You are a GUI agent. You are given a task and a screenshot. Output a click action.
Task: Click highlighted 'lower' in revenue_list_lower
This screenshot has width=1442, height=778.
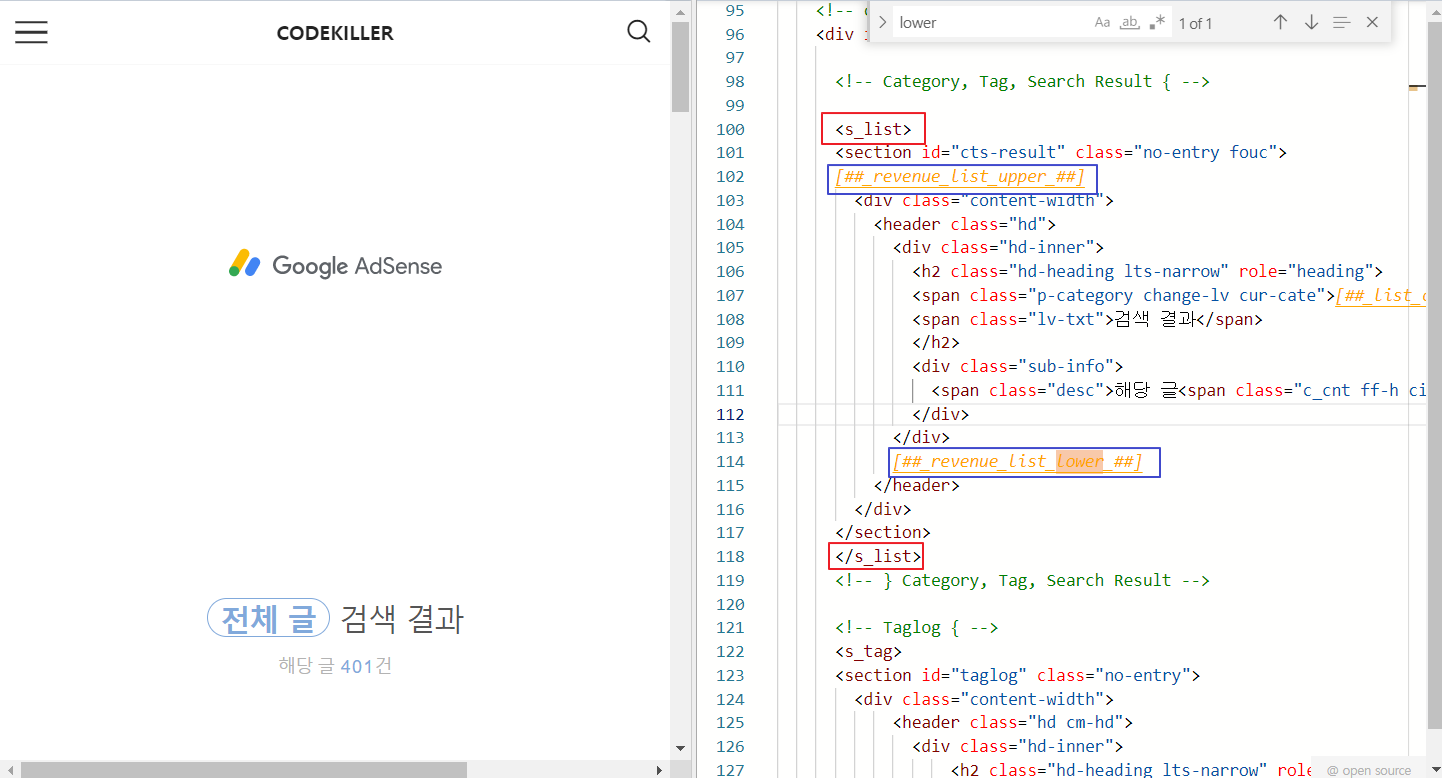[x=1080, y=461]
